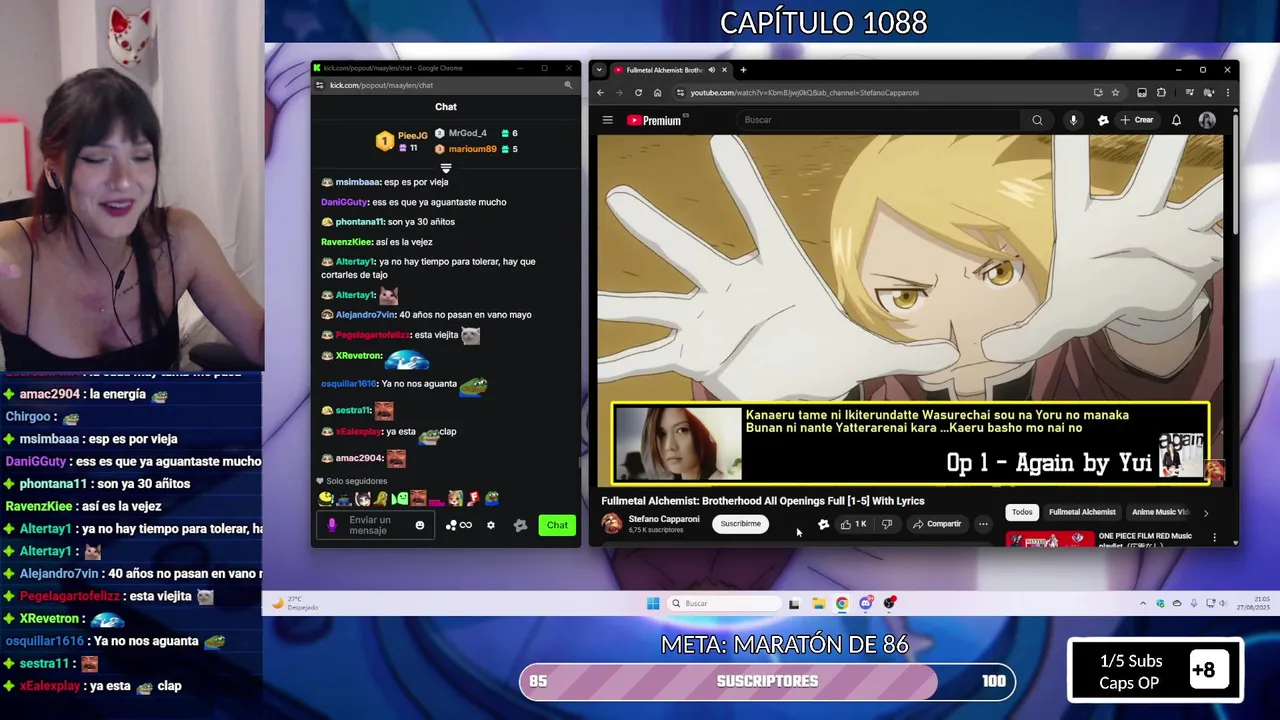Show next filter chips with arrow
The height and width of the screenshot is (720, 1280).
point(1205,513)
